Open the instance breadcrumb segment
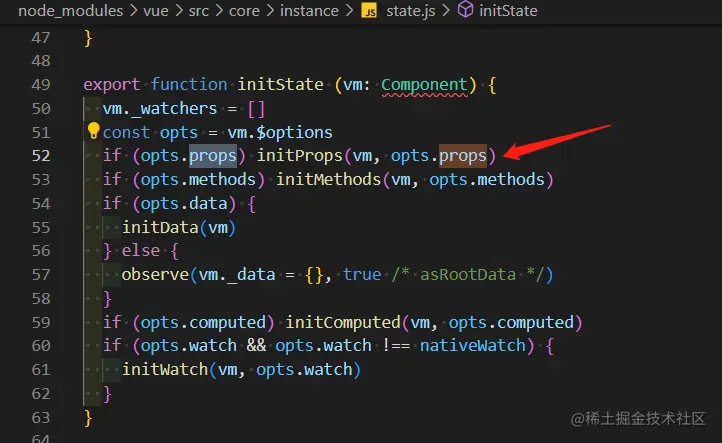The image size is (722, 443). pos(309,11)
